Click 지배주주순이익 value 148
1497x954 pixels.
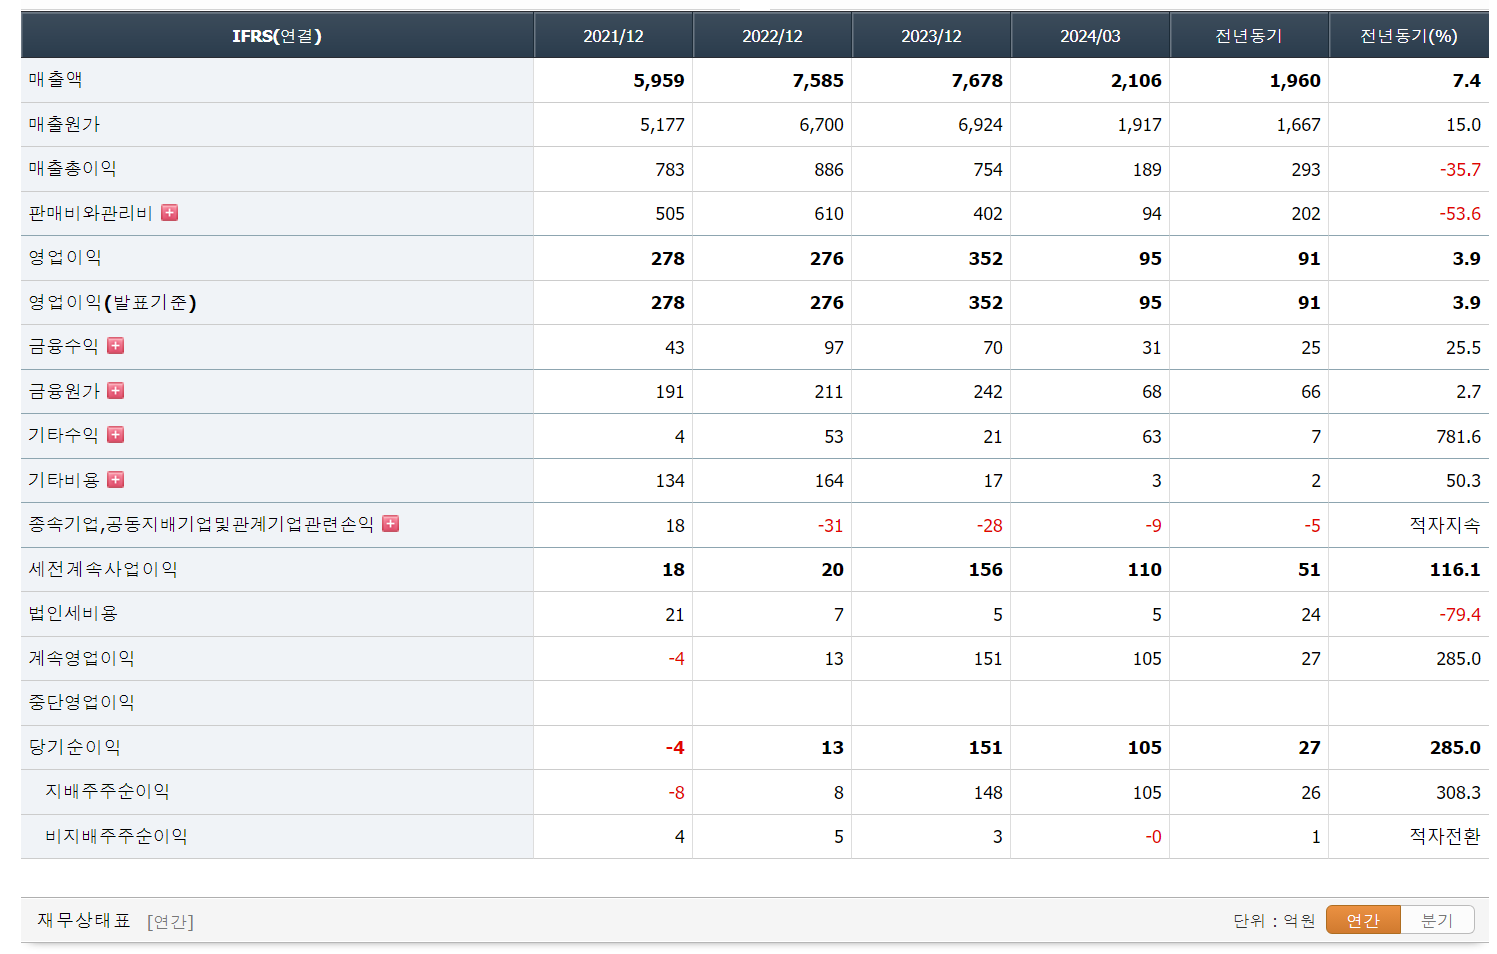[x=988, y=792]
